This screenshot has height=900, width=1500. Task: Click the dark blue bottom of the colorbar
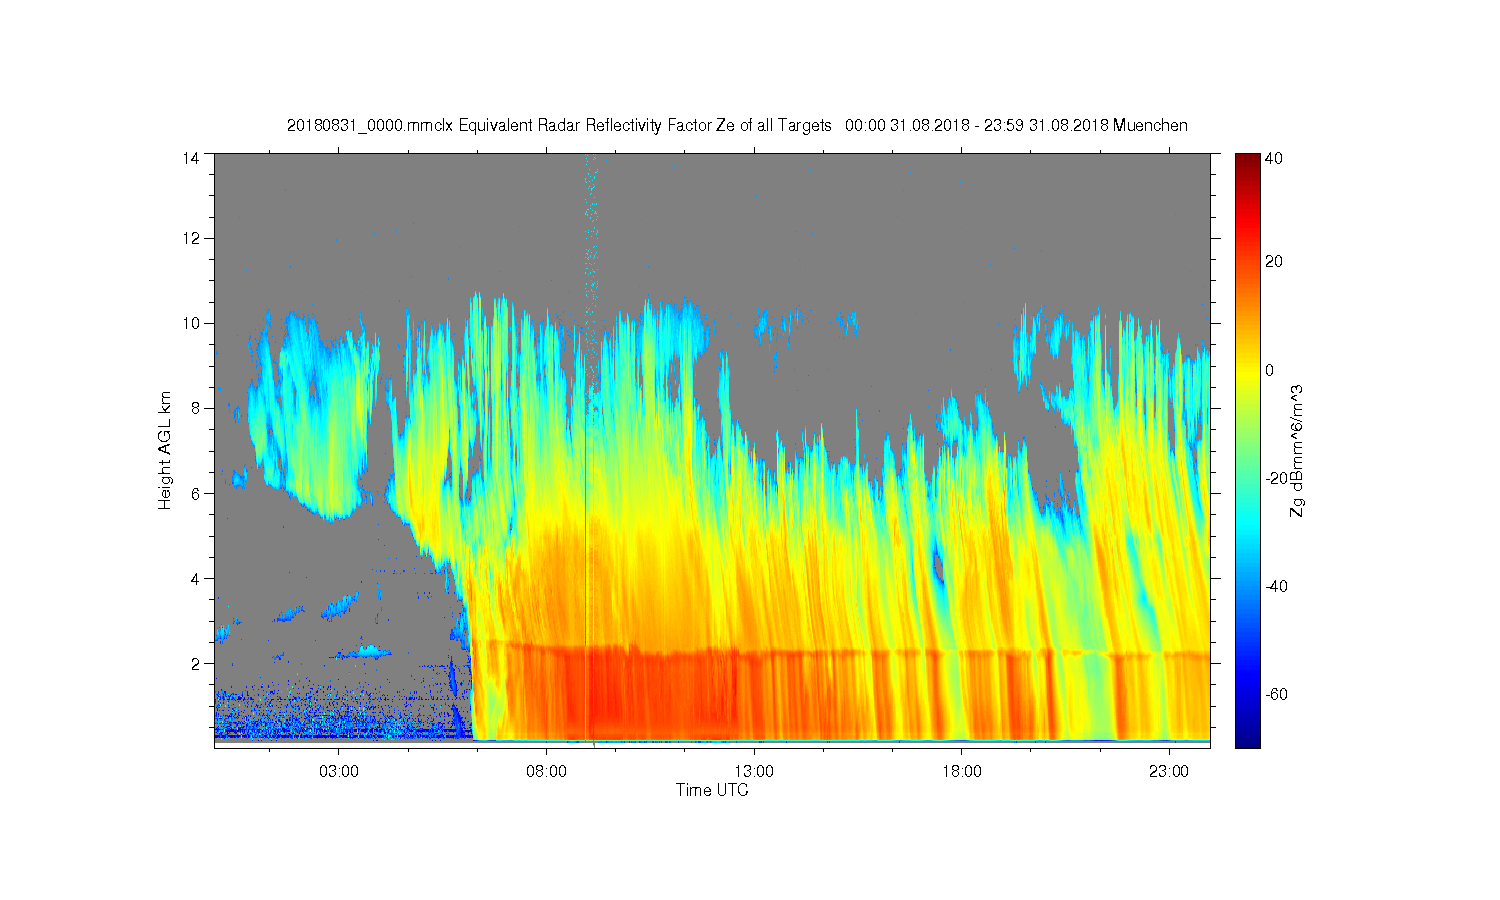tap(1247, 740)
